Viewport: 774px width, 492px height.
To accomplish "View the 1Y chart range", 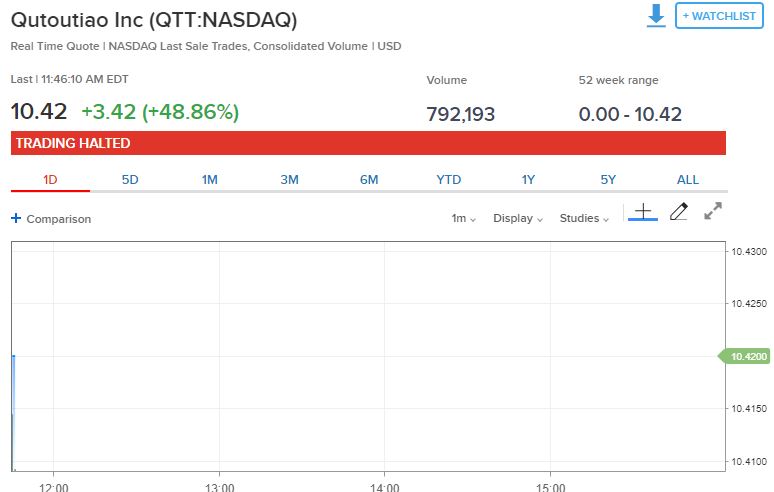I will (529, 180).
